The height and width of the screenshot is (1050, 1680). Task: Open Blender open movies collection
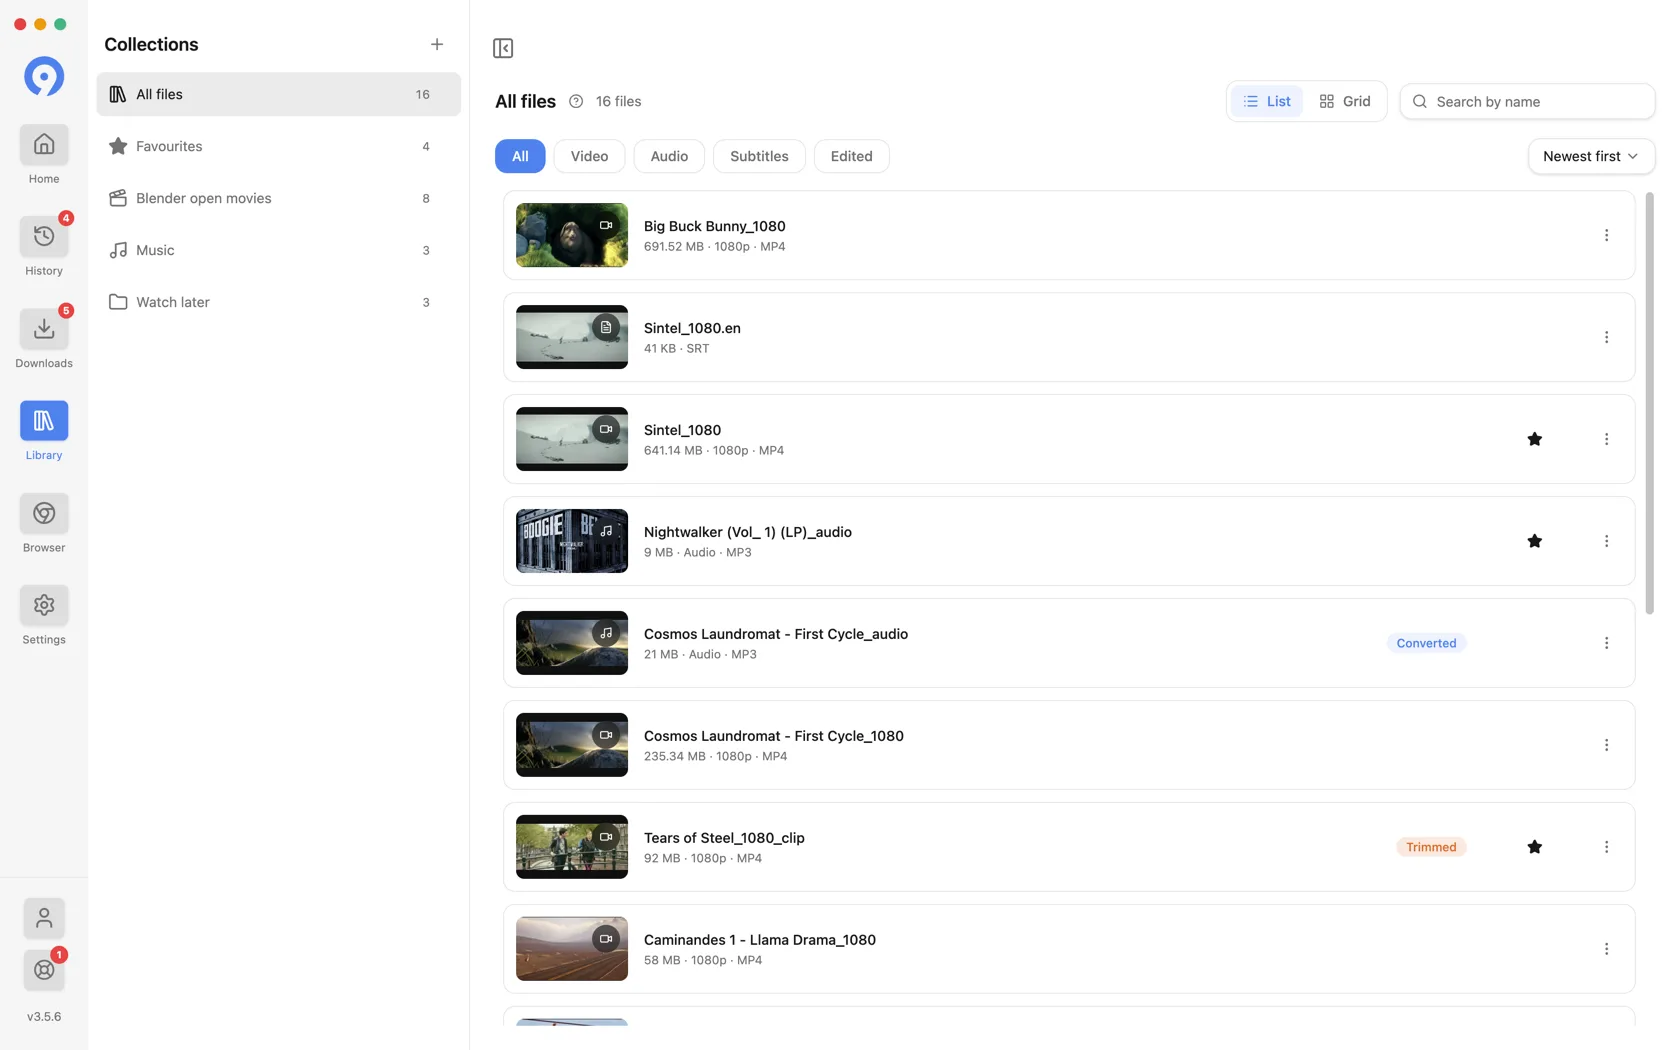[278, 198]
